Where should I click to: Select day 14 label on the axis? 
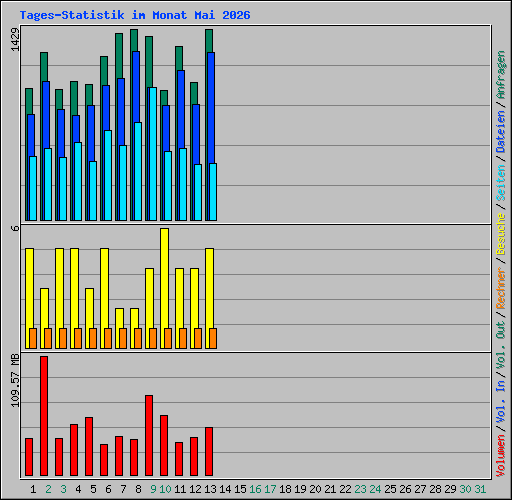tap(225, 489)
